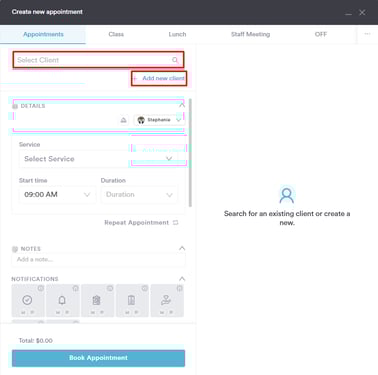
Task: Click the clipboard notification tile
Action: pyautogui.click(x=97, y=300)
